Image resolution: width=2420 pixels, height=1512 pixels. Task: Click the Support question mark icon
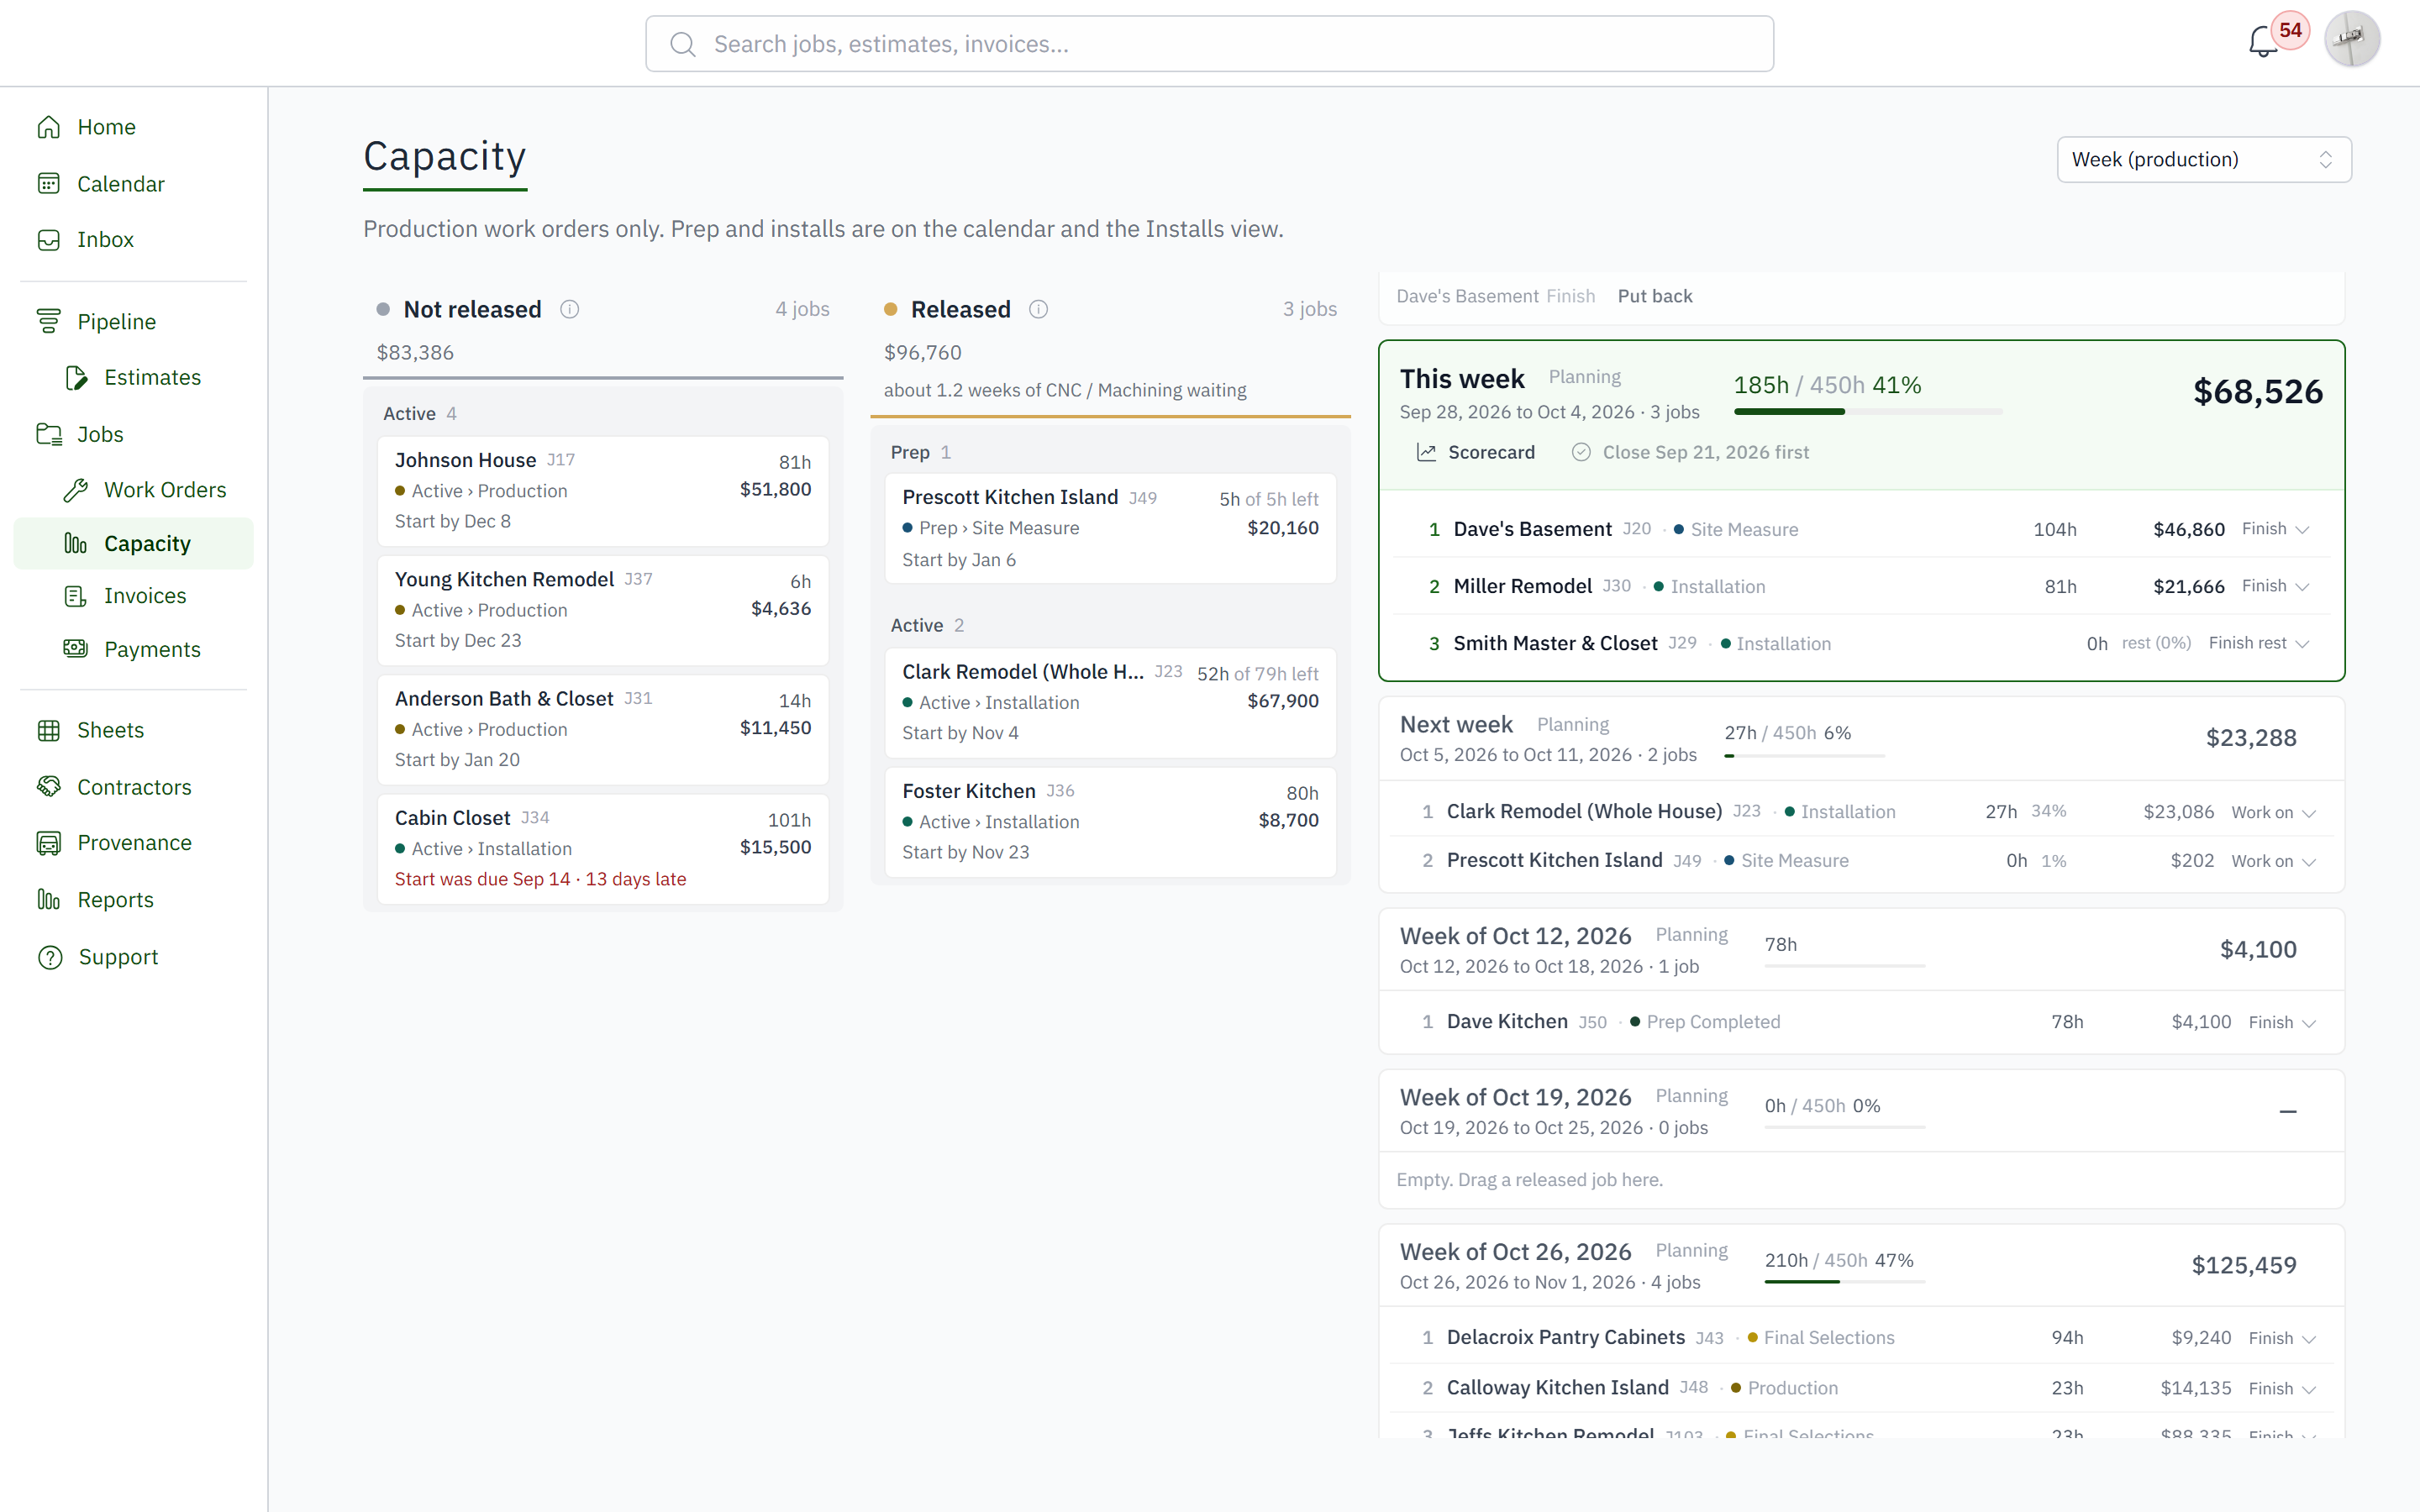49,957
